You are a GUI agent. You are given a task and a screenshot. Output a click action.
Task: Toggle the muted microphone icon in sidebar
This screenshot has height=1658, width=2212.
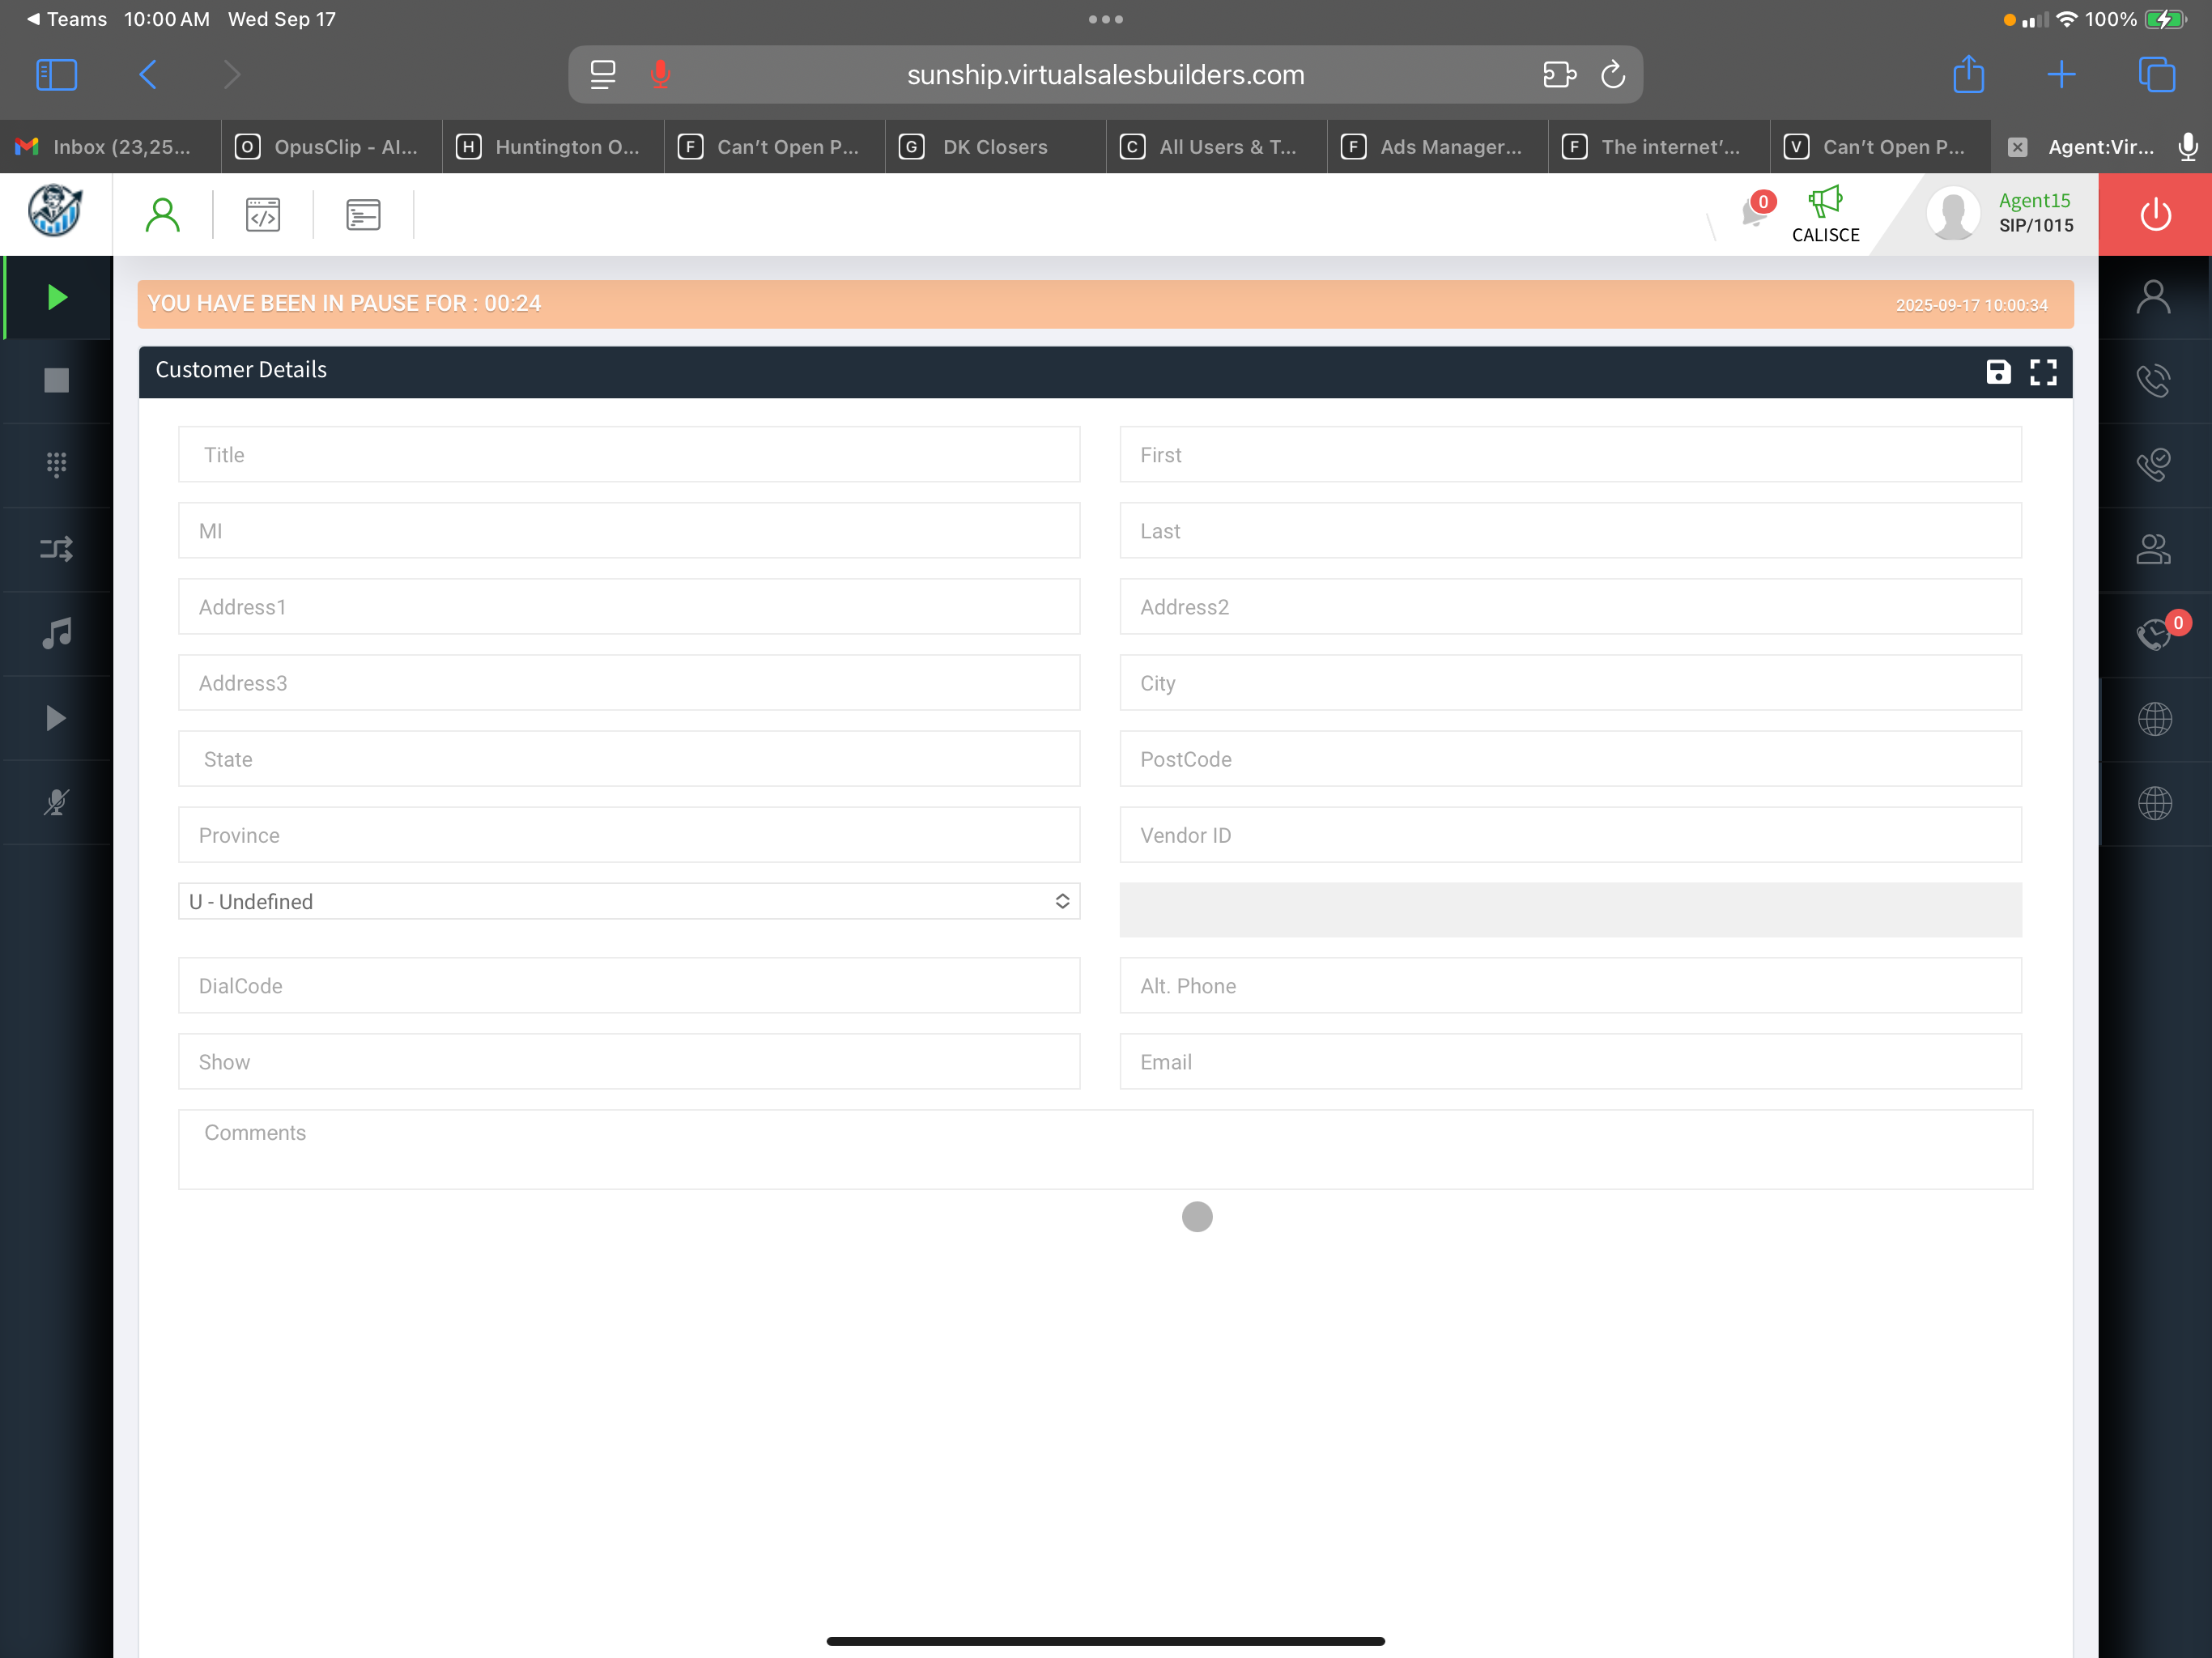point(56,802)
